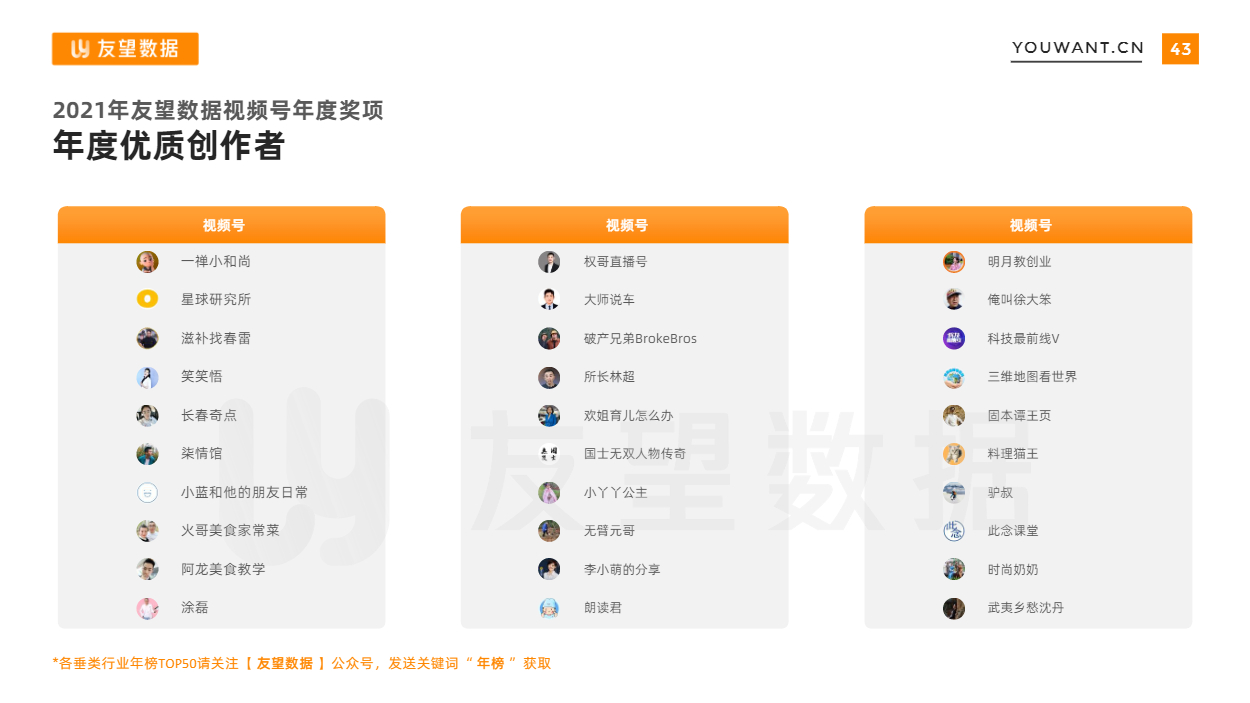Select the 小丫丫公主 avatar

point(549,492)
